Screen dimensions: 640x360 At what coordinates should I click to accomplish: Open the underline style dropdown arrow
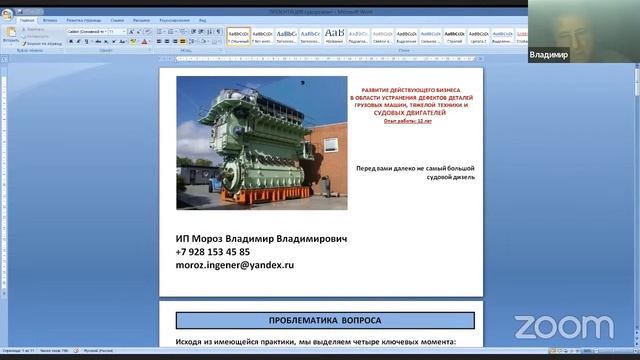91,42
